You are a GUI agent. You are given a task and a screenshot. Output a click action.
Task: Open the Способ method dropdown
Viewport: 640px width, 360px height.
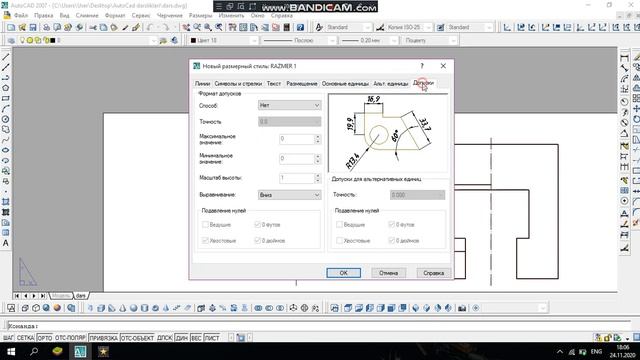pyautogui.click(x=290, y=105)
